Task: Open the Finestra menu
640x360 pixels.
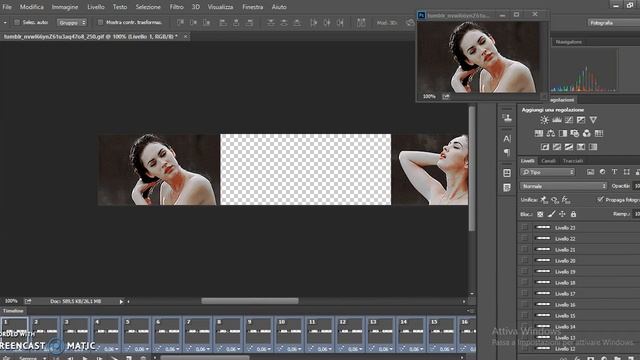Action: tap(253, 7)
